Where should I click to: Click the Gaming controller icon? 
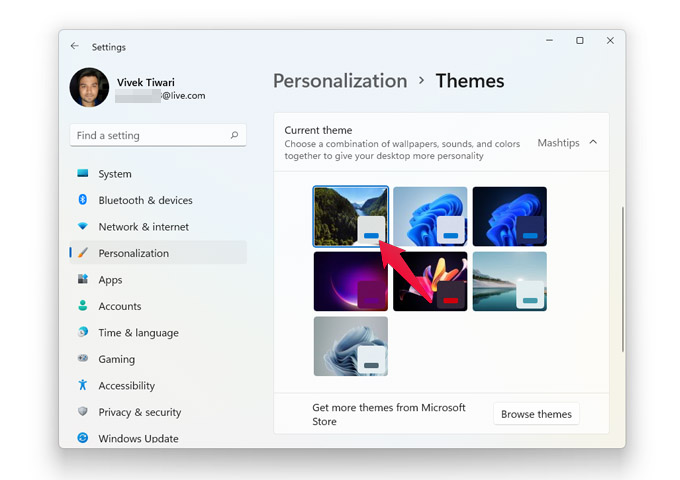(82, 358)
